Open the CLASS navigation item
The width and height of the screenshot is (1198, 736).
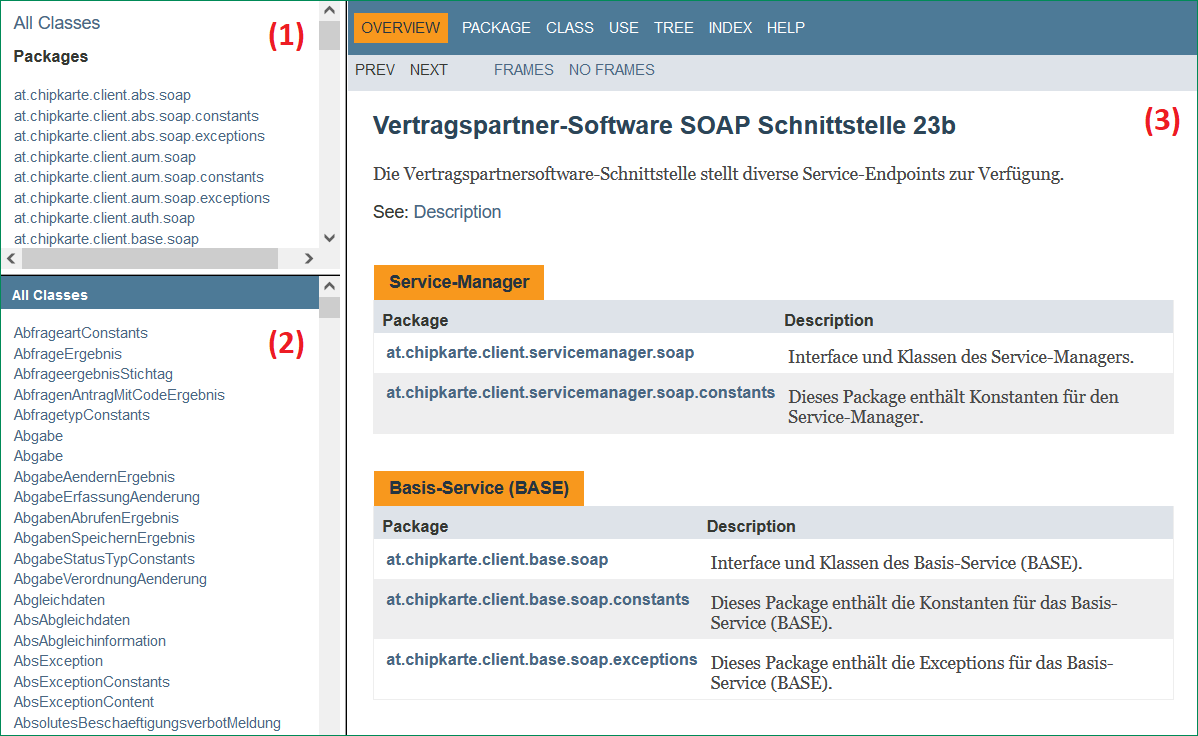[569, 28]
